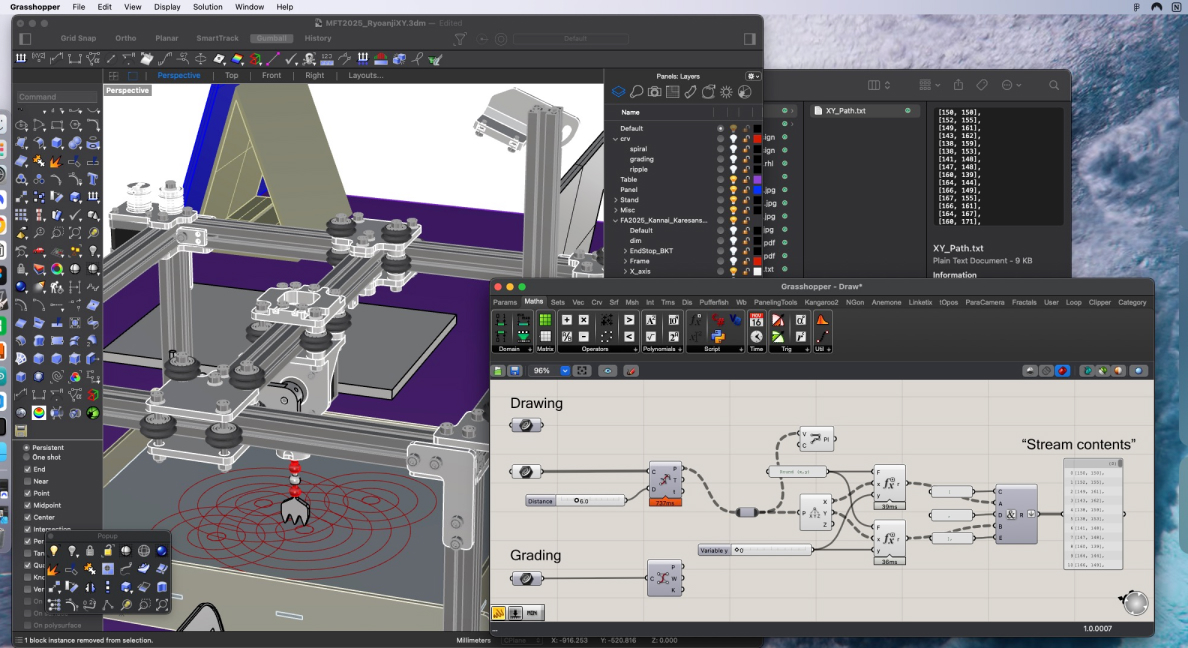Screen dimensions: 1188x648
Task: Click the blue color swatch of Panel layer
Action: [757, 190]
